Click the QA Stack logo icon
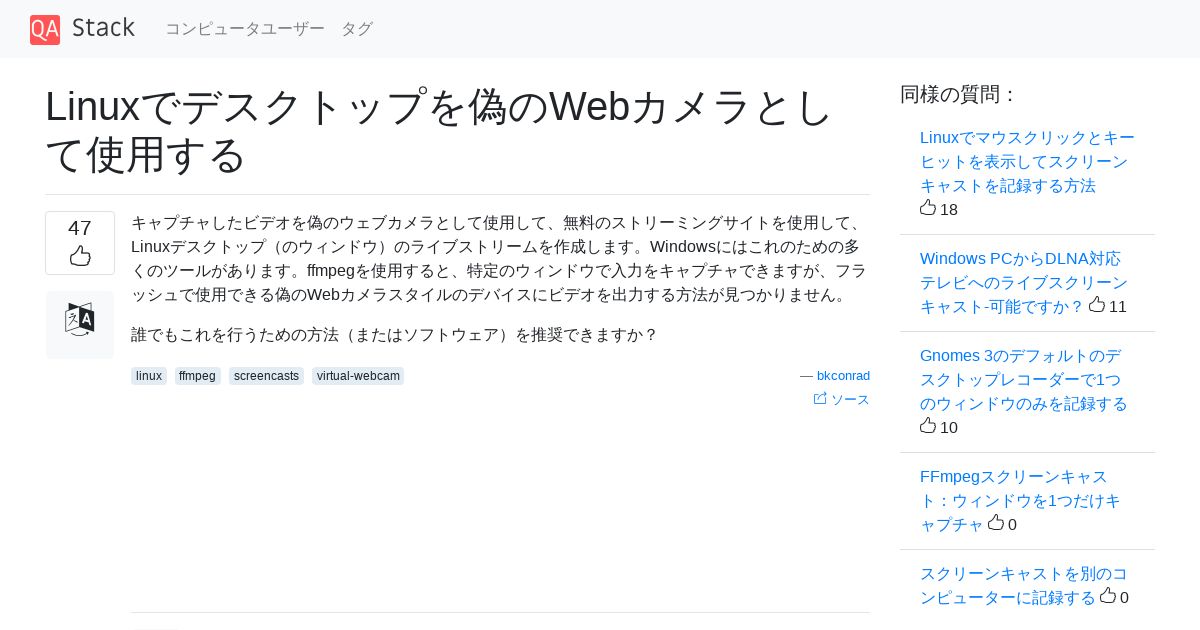 tap(45, 29)
